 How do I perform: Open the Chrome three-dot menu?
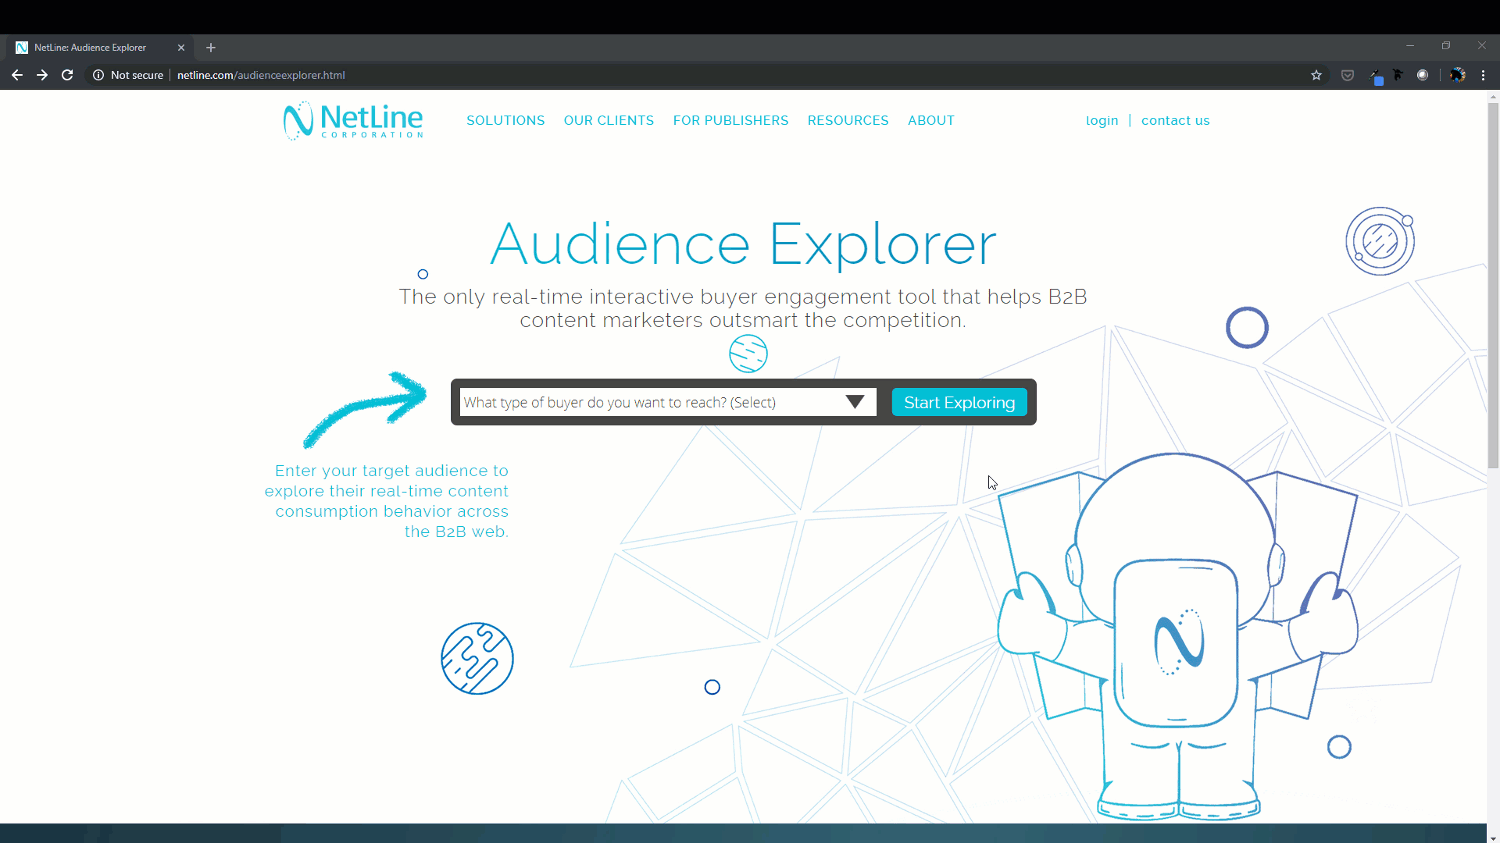[x=1483, y=75]
